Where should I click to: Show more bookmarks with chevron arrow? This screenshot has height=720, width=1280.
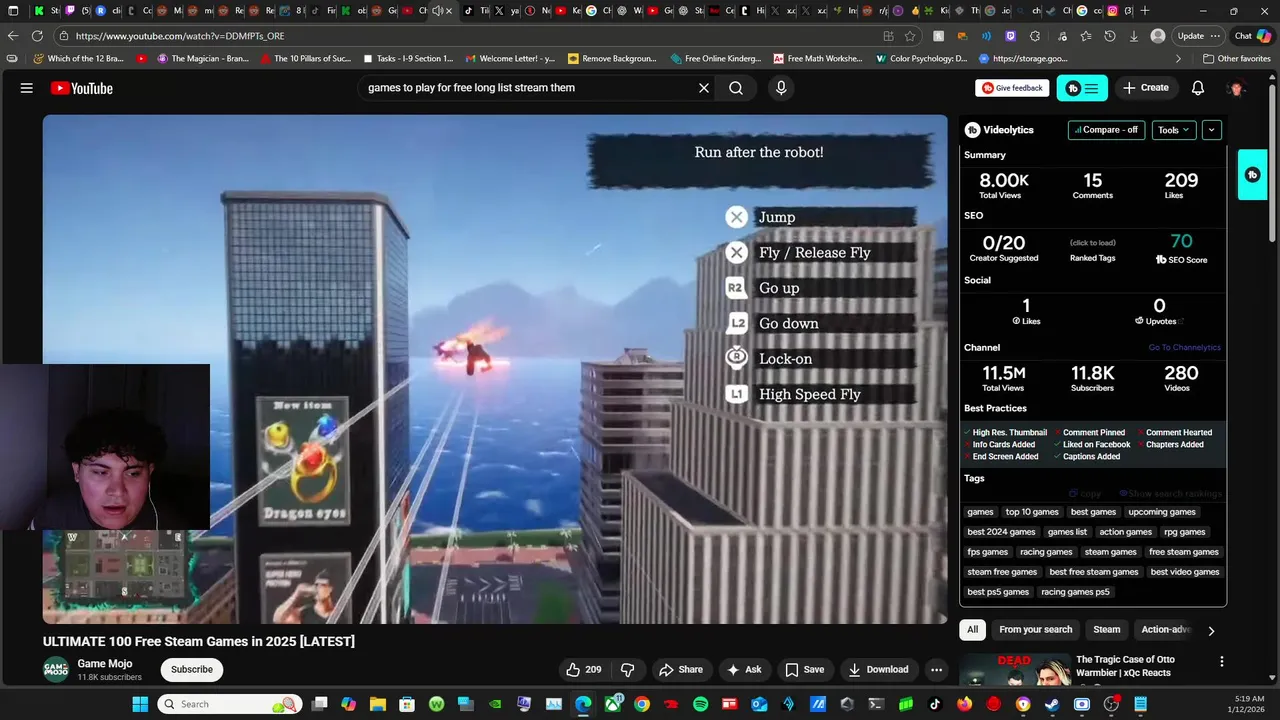pos(1178,59)
